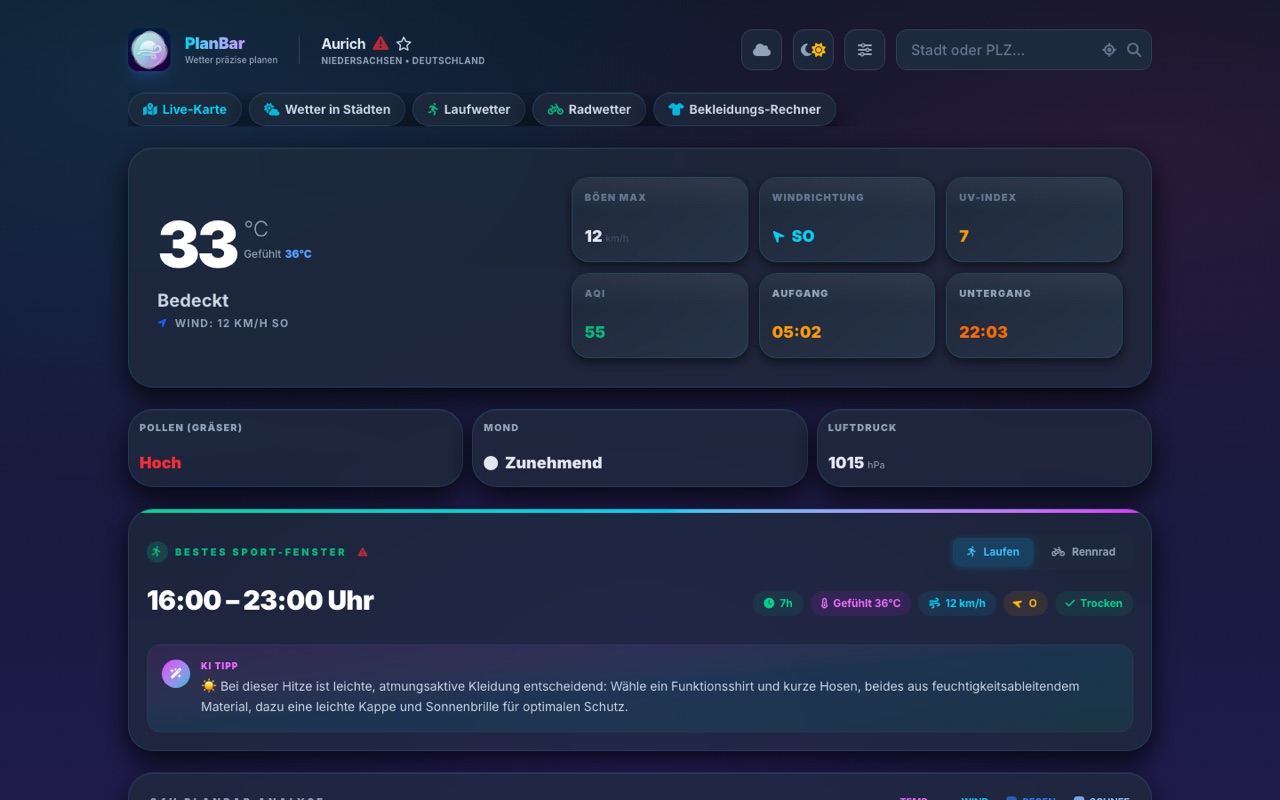Click the warning icon beside Bestes Sport-Fenster
The image size is (1280, 800).
point(363,552)
